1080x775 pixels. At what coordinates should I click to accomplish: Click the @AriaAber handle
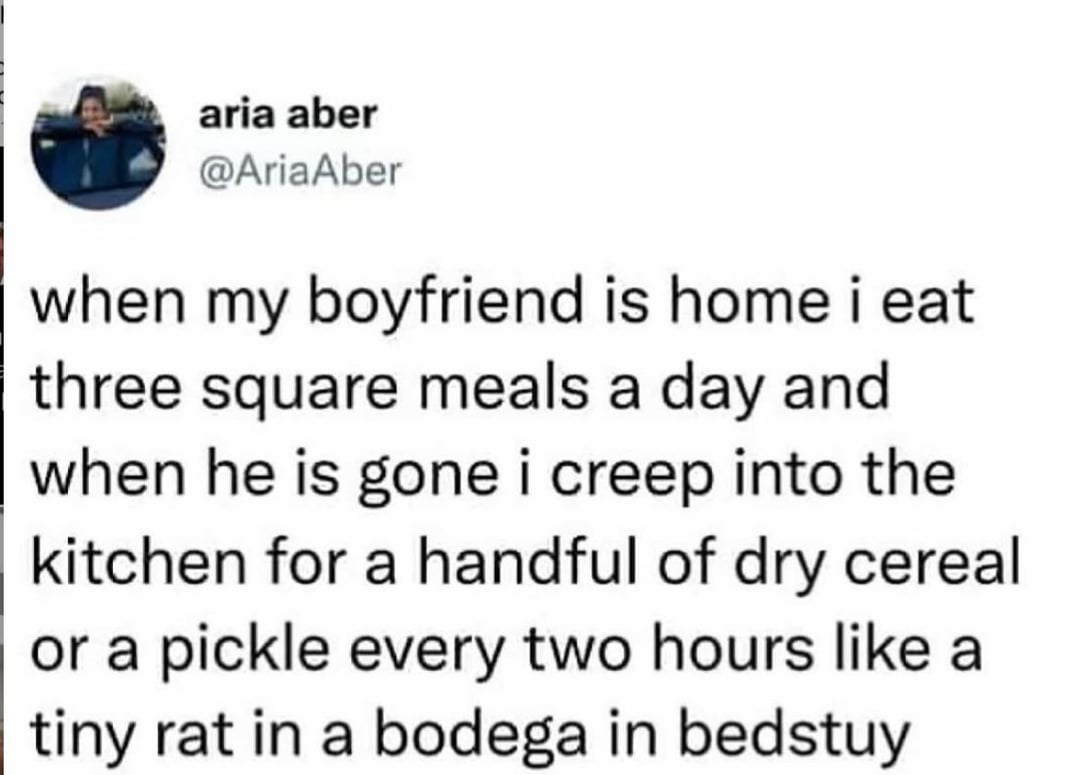[x=298, y=173]
